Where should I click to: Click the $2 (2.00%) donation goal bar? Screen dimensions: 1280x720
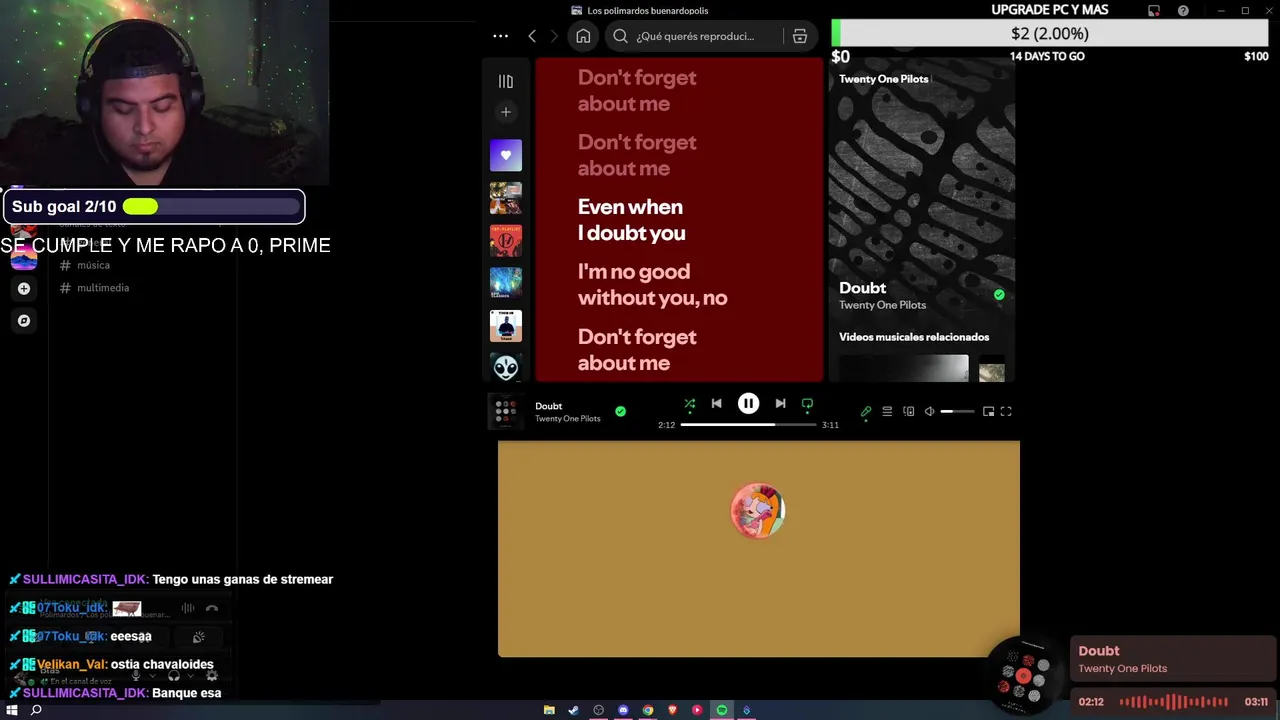[x=1050, y=33]
